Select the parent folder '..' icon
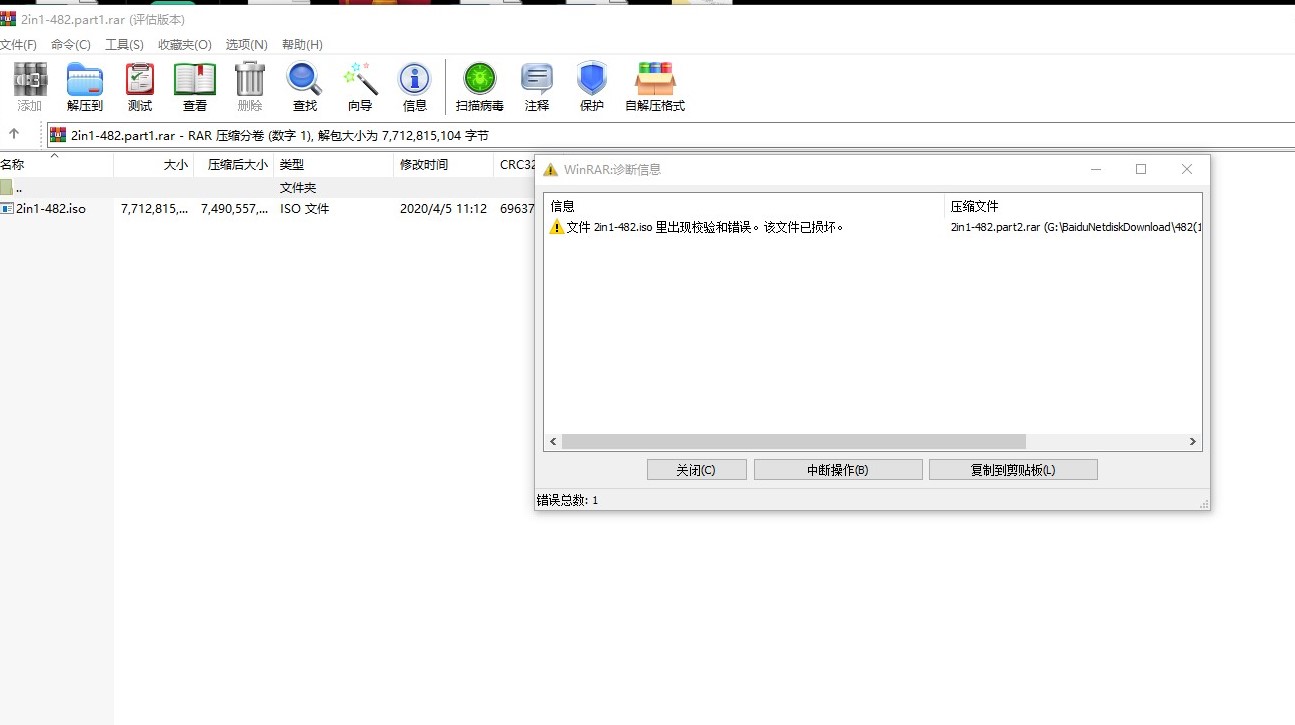 click(6, 187)
